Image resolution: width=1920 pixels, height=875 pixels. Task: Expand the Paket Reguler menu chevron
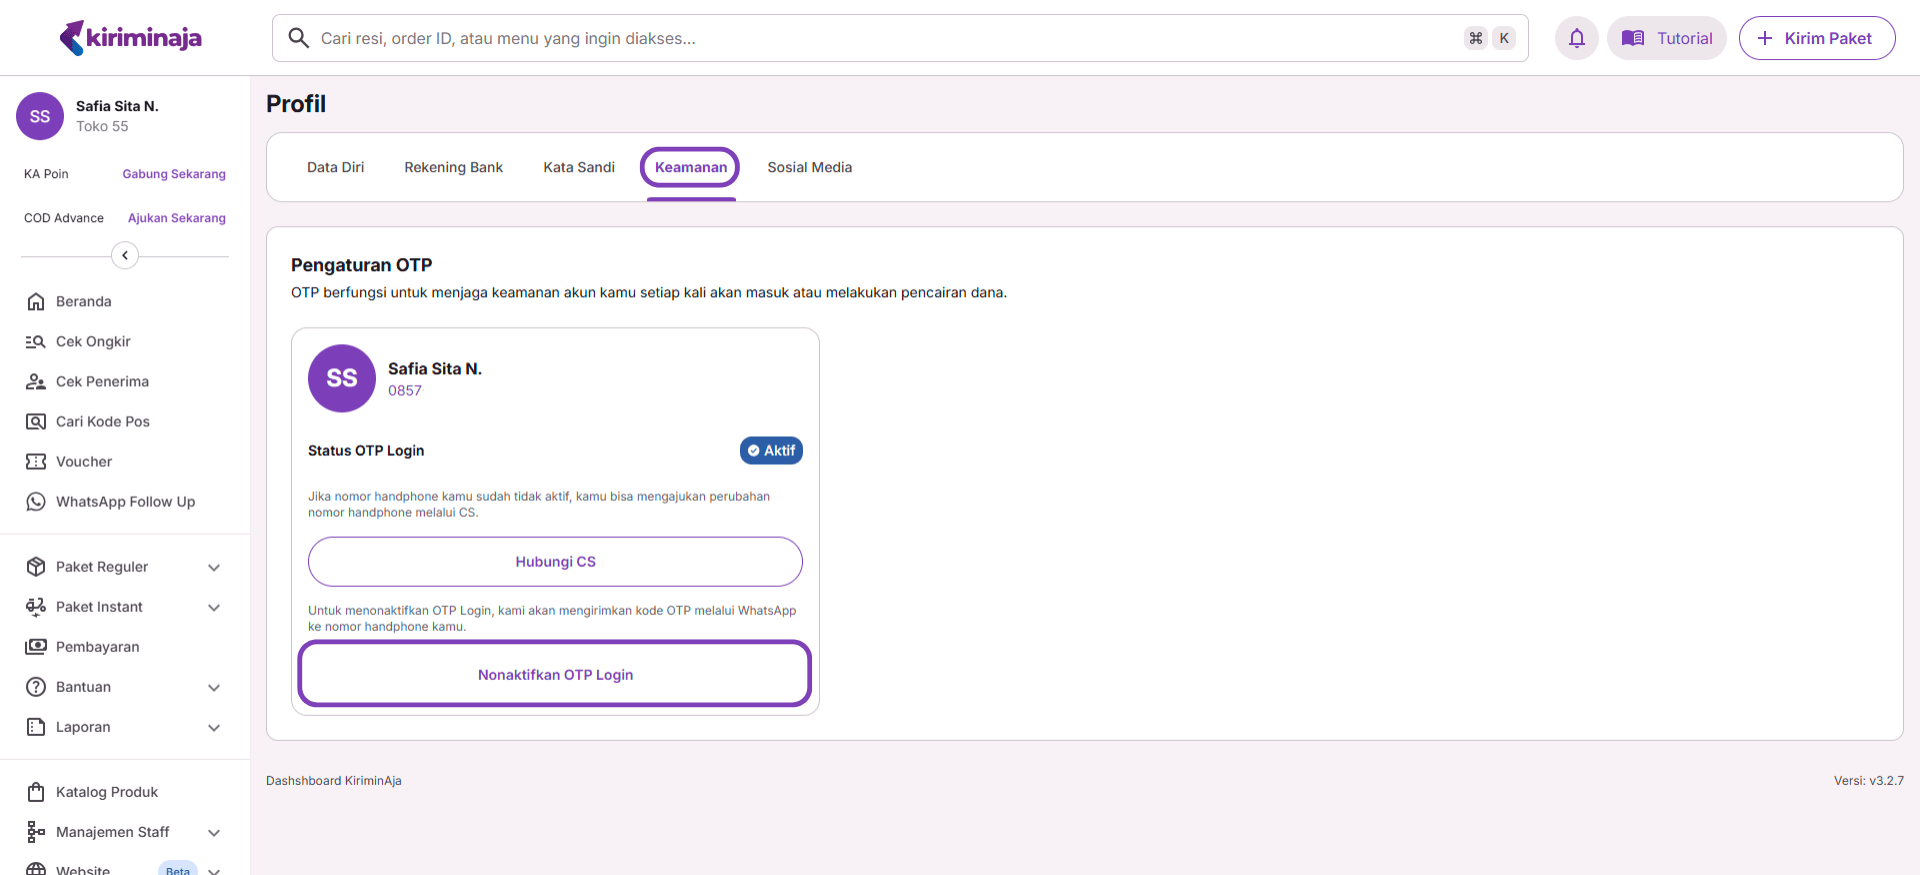tap(214, 567)
